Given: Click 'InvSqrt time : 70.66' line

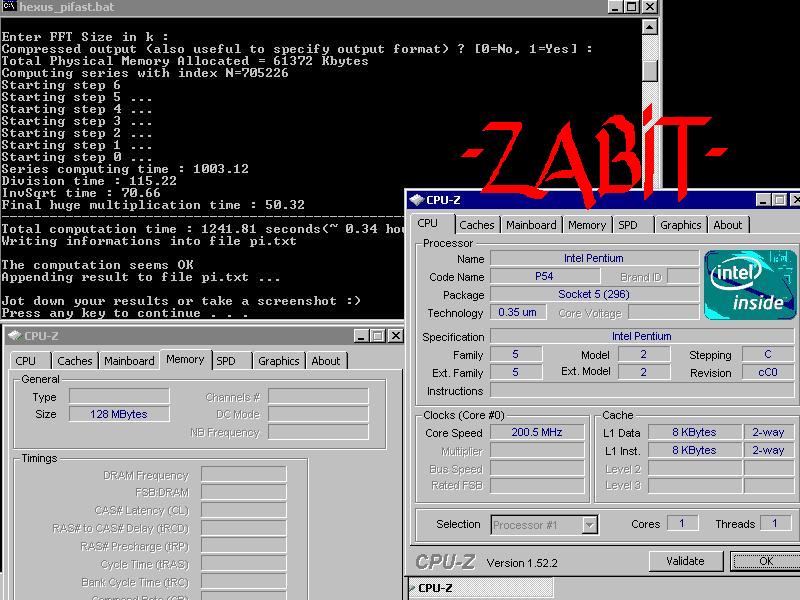Looking at the screenshot, I should [81, 193].
